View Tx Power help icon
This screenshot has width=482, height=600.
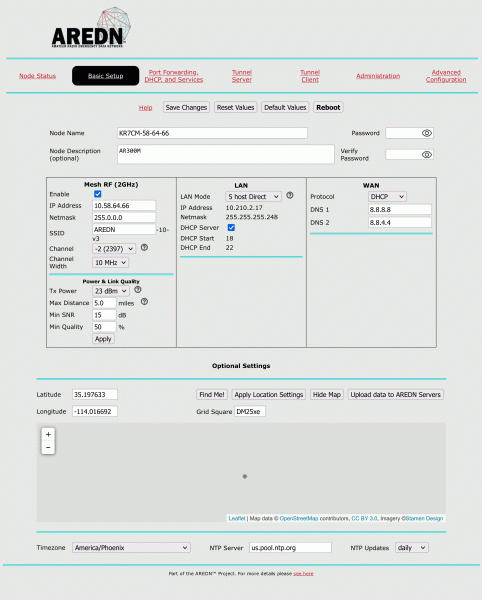coord(138,290)
